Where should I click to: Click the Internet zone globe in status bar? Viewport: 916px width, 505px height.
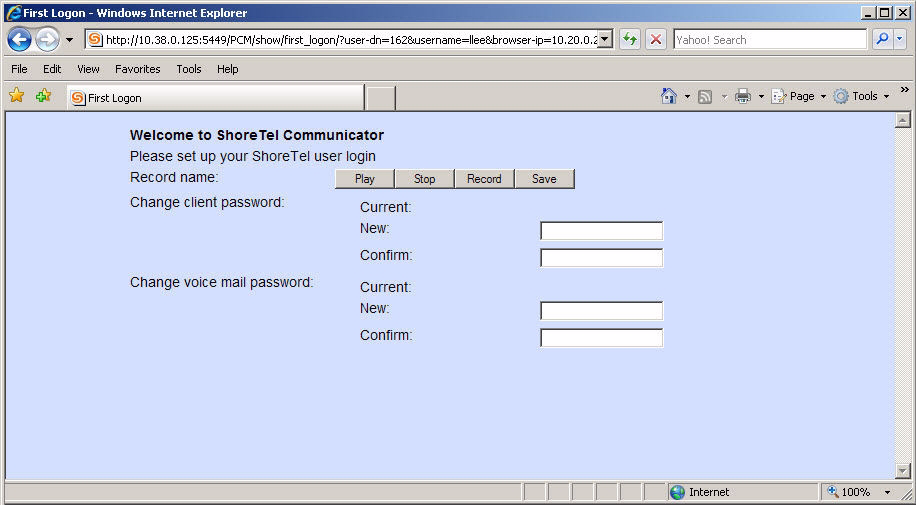[x=677, y=492]
